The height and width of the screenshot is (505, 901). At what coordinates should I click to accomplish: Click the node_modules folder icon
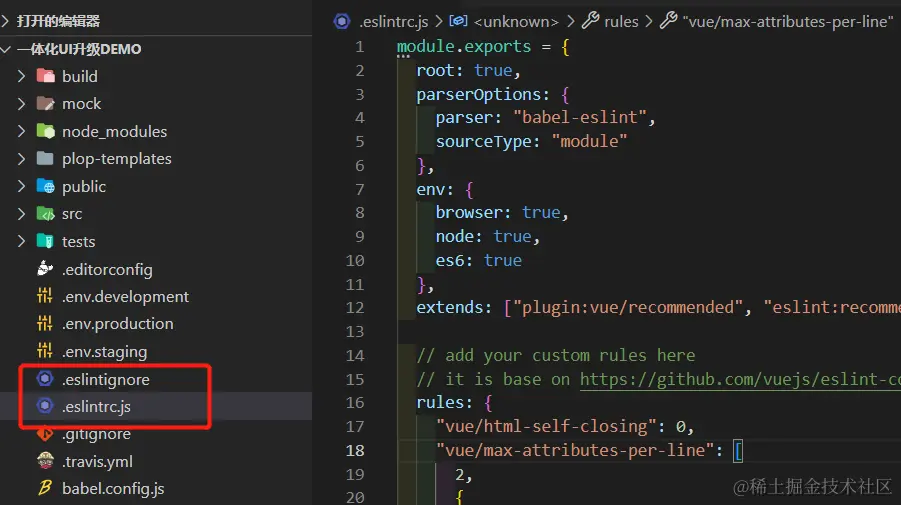point(45,131)
